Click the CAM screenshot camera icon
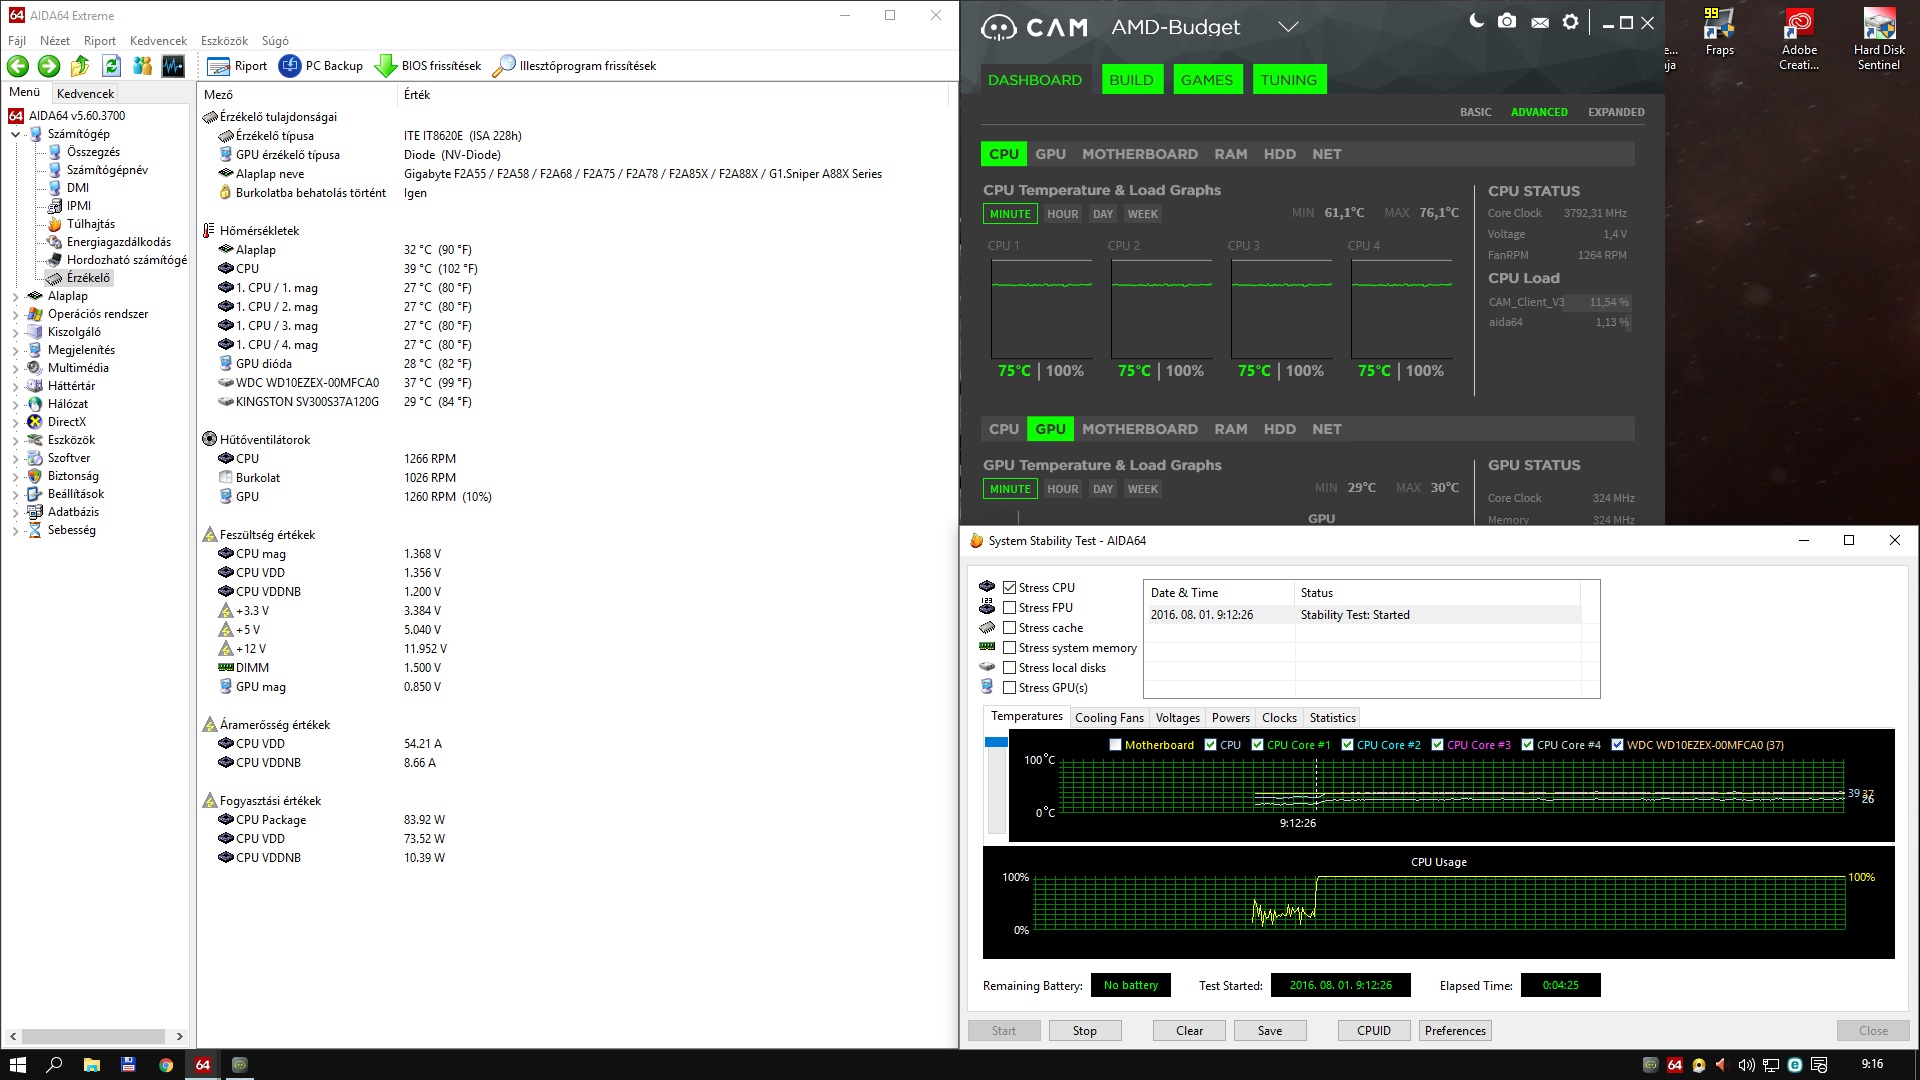Viewport: 1920px width, 1080px height. (x=1507, y=22)
